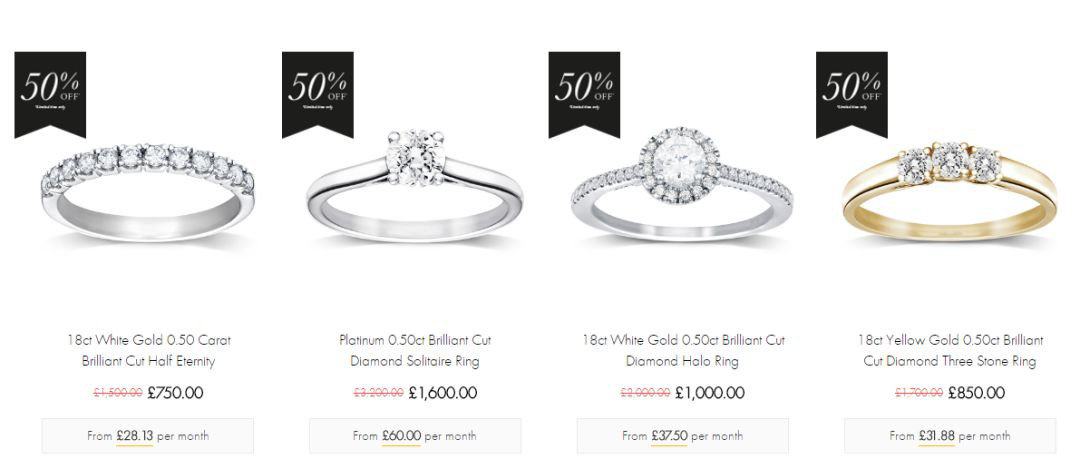Open 18ct White Gold Diamond Halo Ring link
The height and width of the screenshot is (459, 1080).
[683, 350]
